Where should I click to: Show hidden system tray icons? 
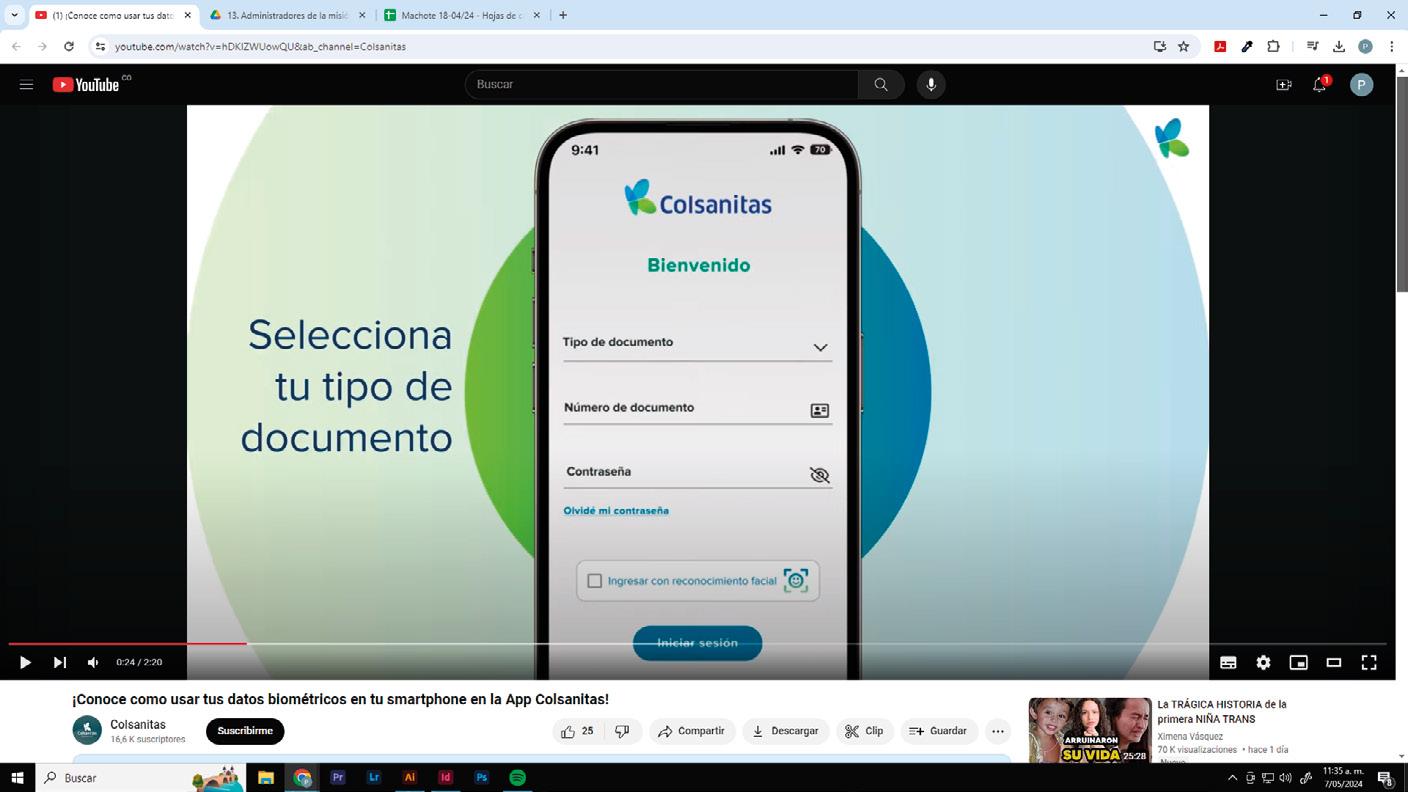coord(1232,778)
